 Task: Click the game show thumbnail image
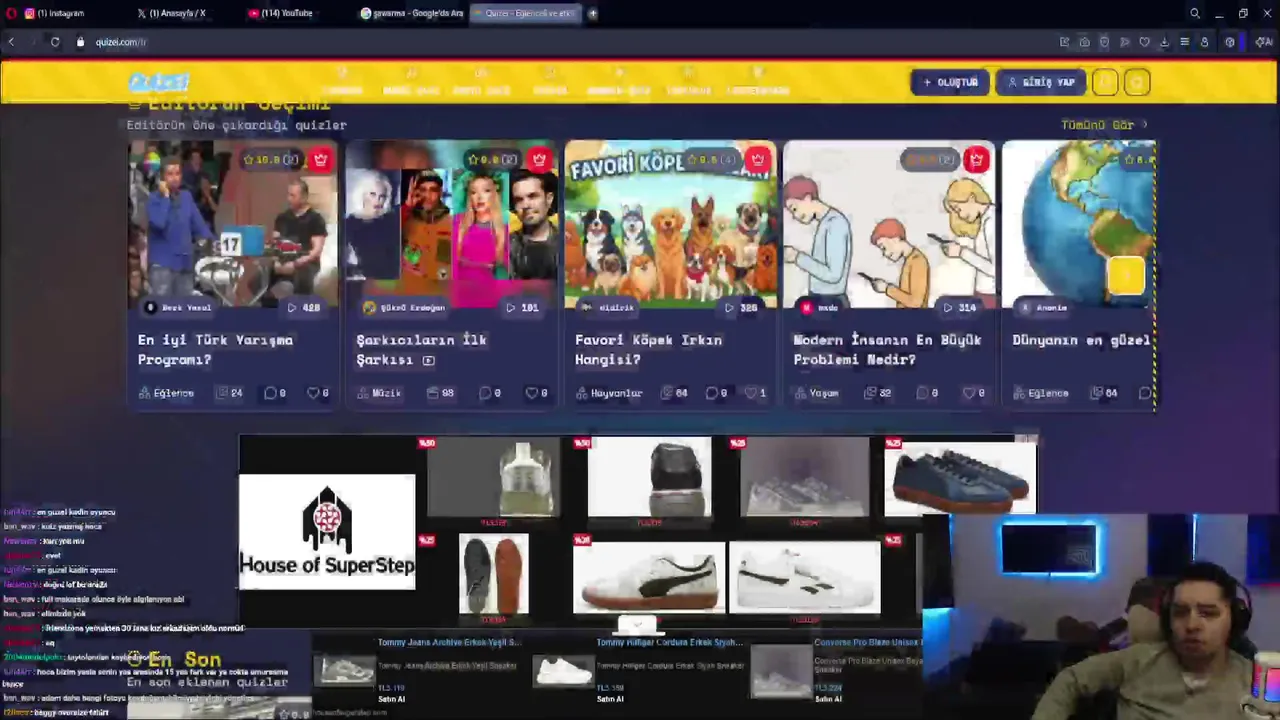233,224
